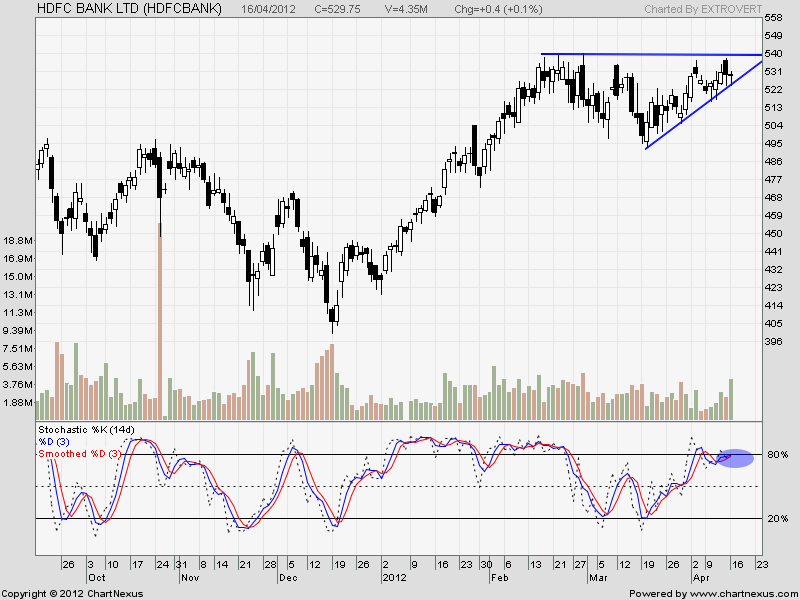Click the 18.8M volume axis label
Image resolution: width=800 pixels, height=600 pixels.
click(x=19, y=241)
